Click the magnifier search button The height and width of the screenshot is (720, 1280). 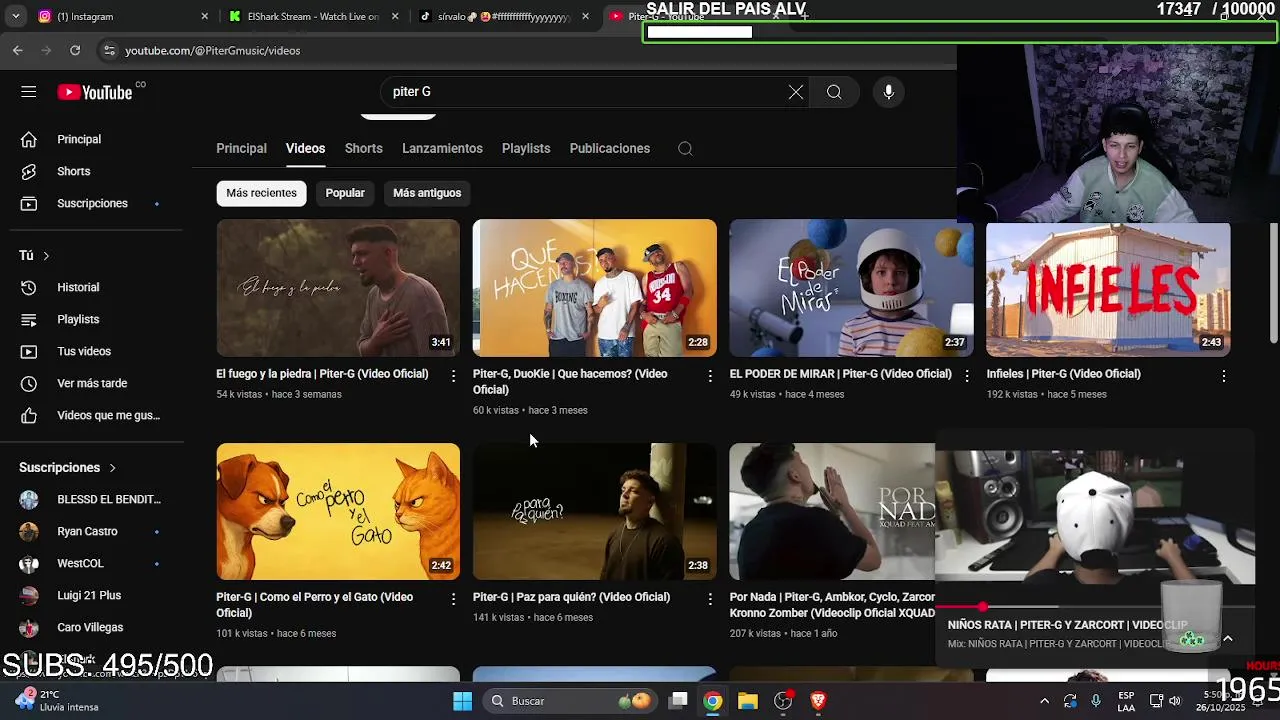pyautogui.click(x=834, y=92)
